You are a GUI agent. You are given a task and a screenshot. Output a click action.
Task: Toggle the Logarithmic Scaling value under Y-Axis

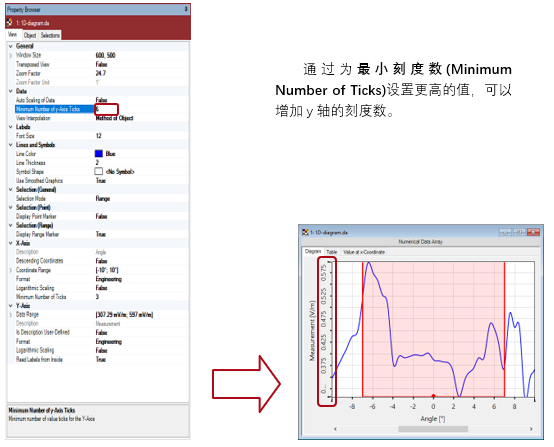click(x=101, y=350)
